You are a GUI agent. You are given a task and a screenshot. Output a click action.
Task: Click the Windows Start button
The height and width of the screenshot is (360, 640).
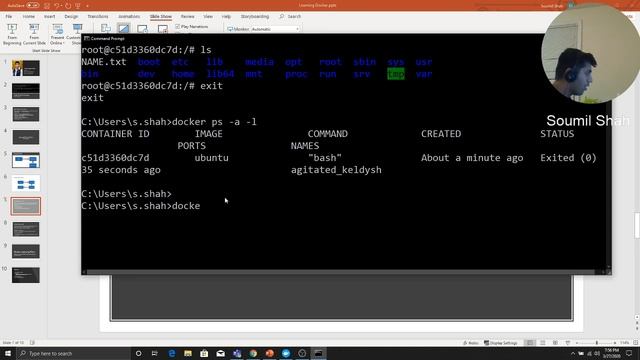coord(8,353)
